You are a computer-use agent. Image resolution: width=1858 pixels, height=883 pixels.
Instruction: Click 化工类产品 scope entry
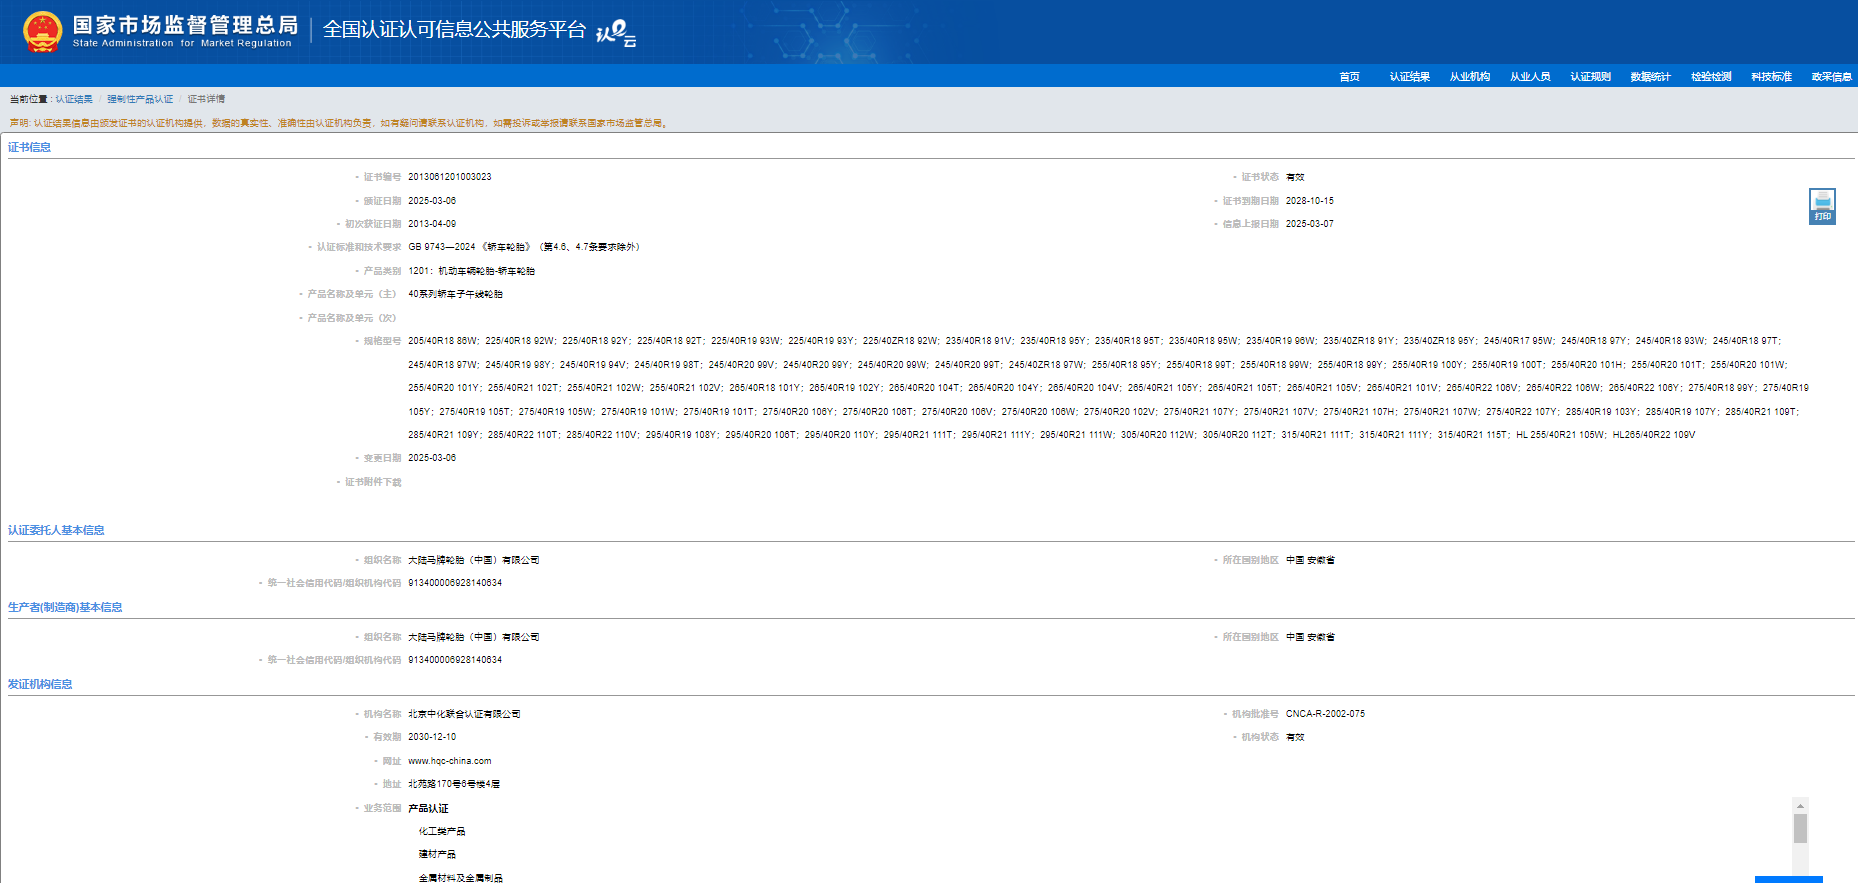tap(441, 831)
